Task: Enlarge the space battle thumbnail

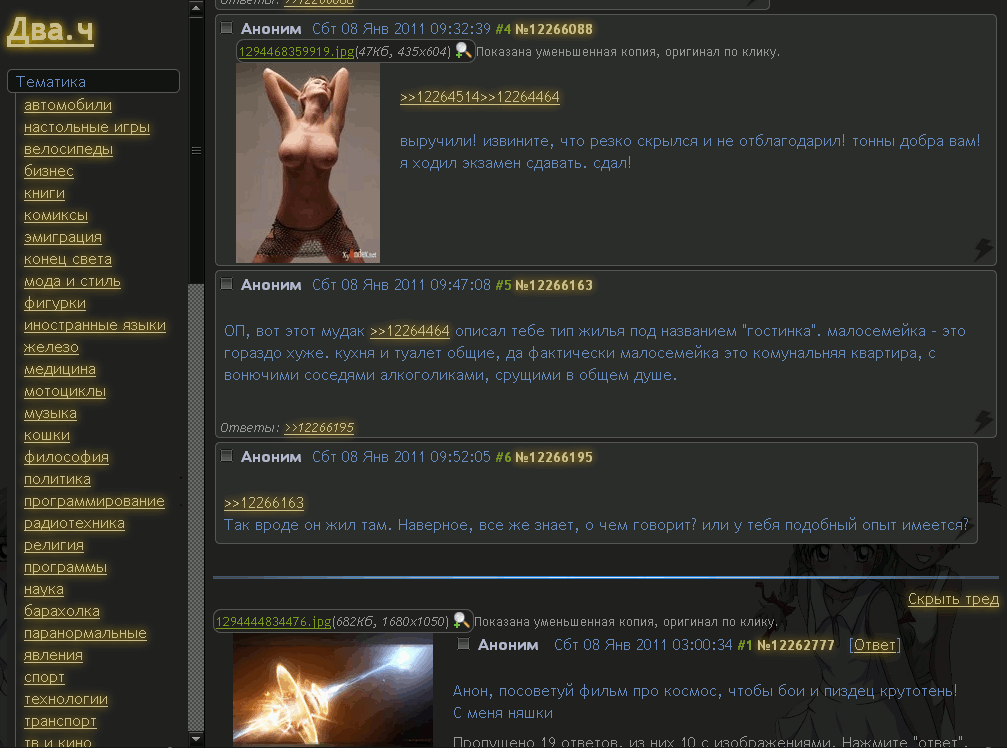Action: (333, 690)
